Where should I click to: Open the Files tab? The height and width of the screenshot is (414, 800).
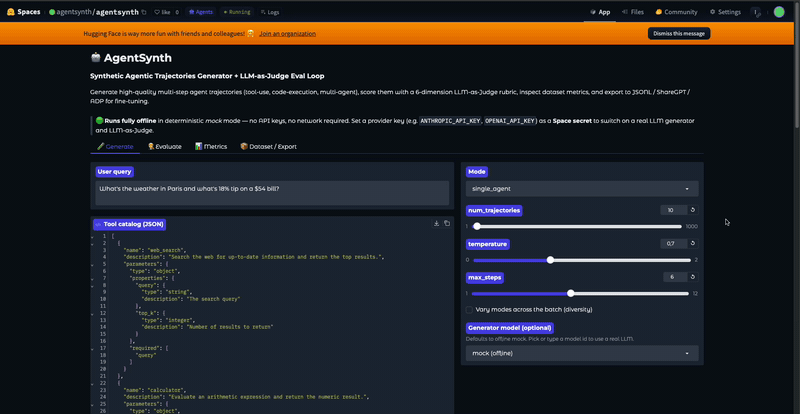tap(633, 12)
